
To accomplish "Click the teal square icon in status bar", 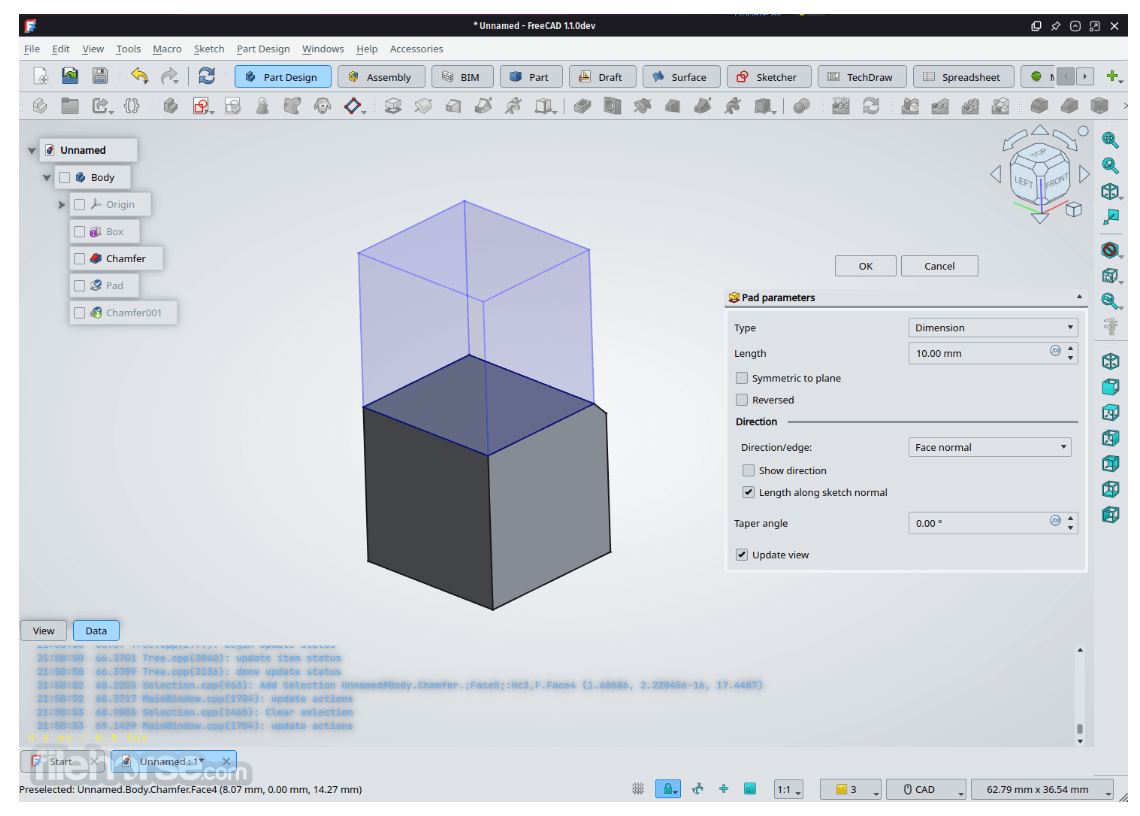I will click(750, 789).
